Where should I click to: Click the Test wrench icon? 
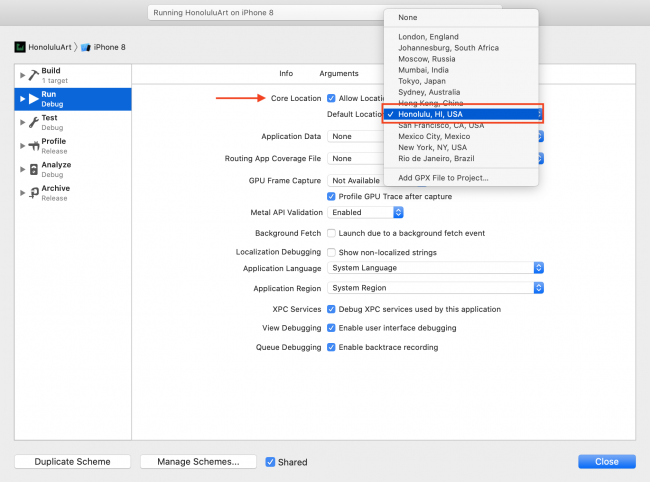[x=34, y=122]
